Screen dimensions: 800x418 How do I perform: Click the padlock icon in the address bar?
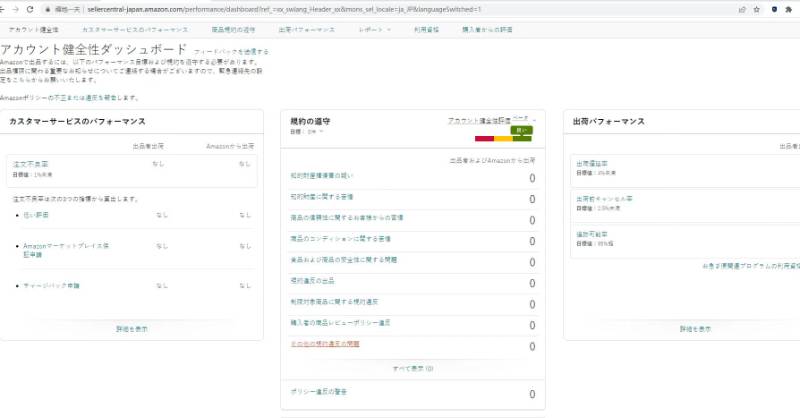pos(47,10)
